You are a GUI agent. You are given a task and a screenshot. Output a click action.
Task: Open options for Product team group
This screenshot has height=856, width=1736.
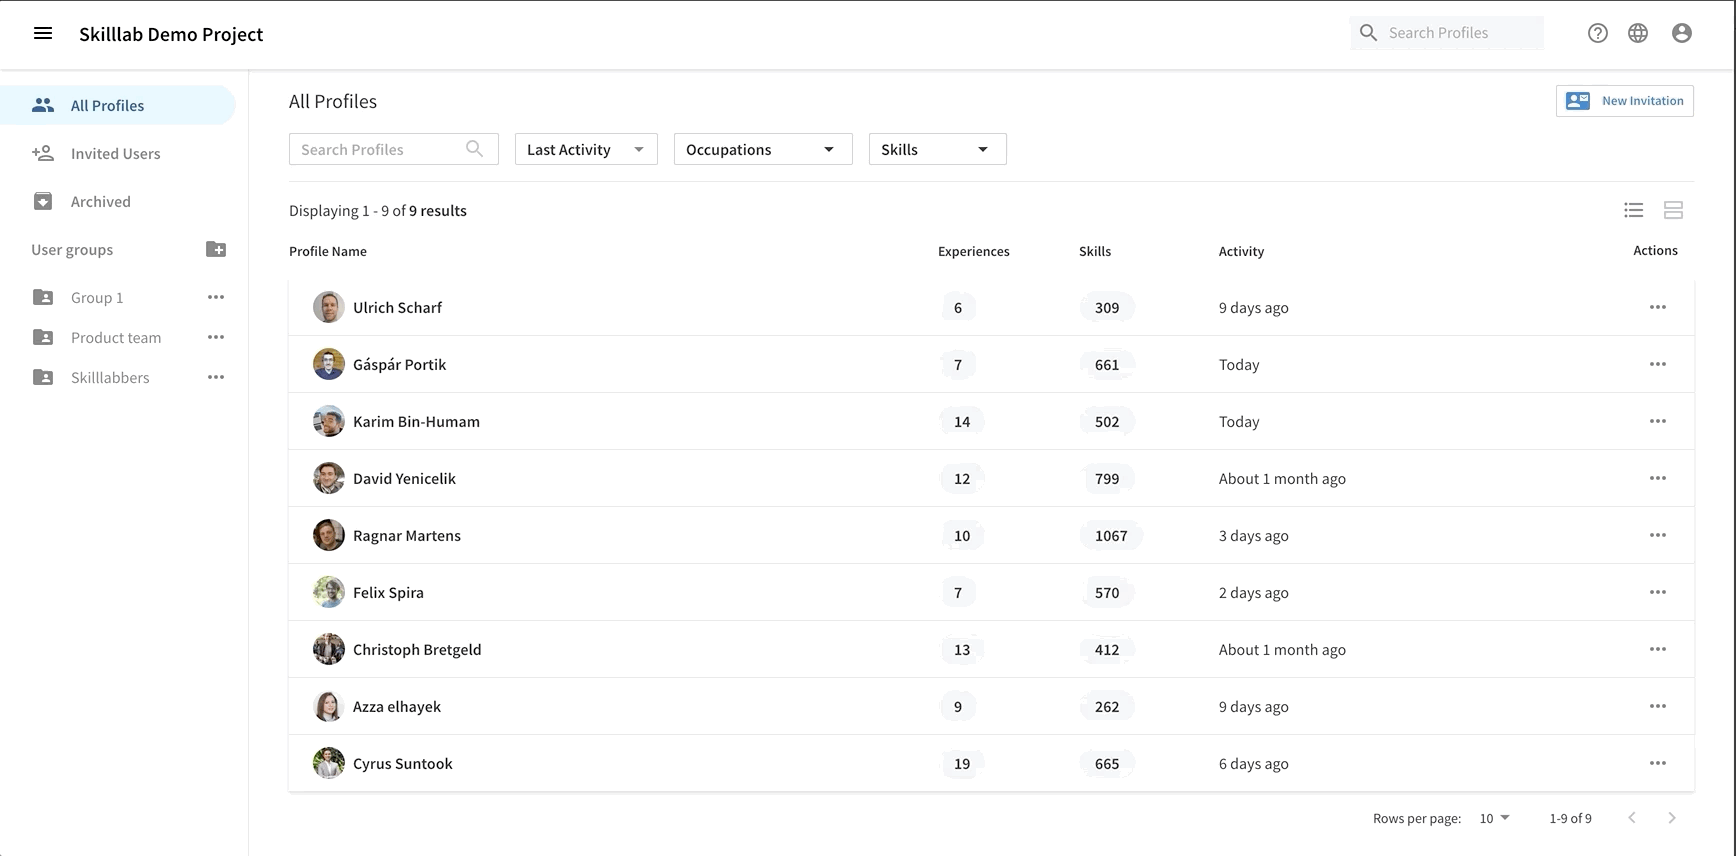click(216, 337)
